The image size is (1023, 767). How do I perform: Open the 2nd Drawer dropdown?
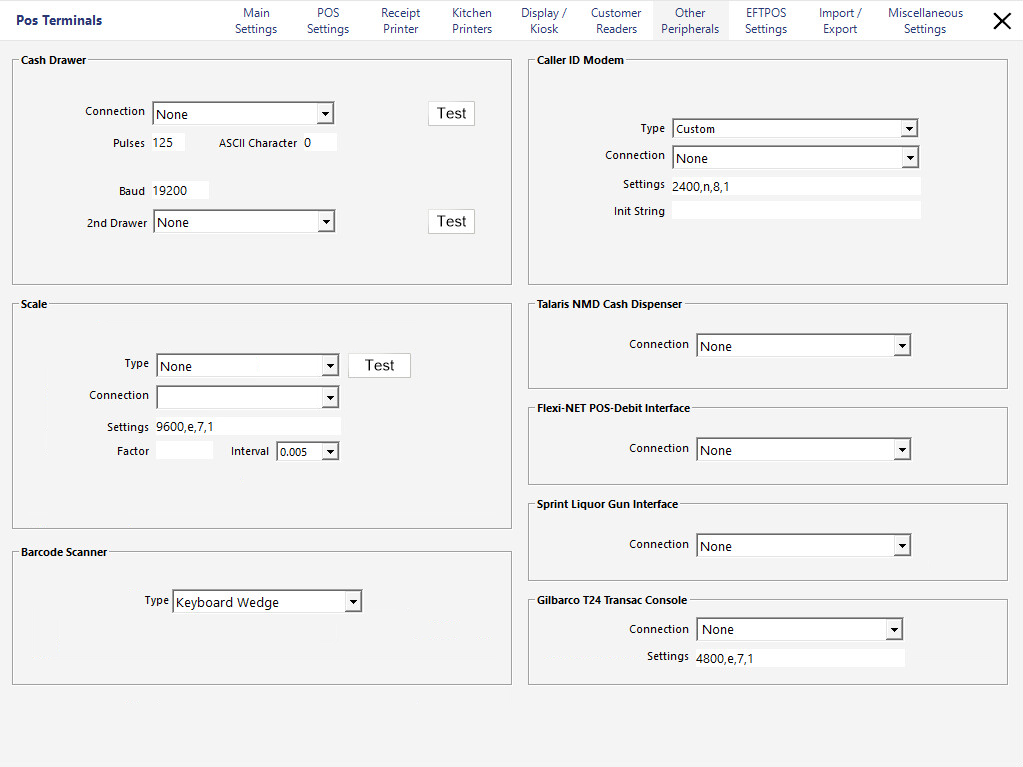click(327, 222)
